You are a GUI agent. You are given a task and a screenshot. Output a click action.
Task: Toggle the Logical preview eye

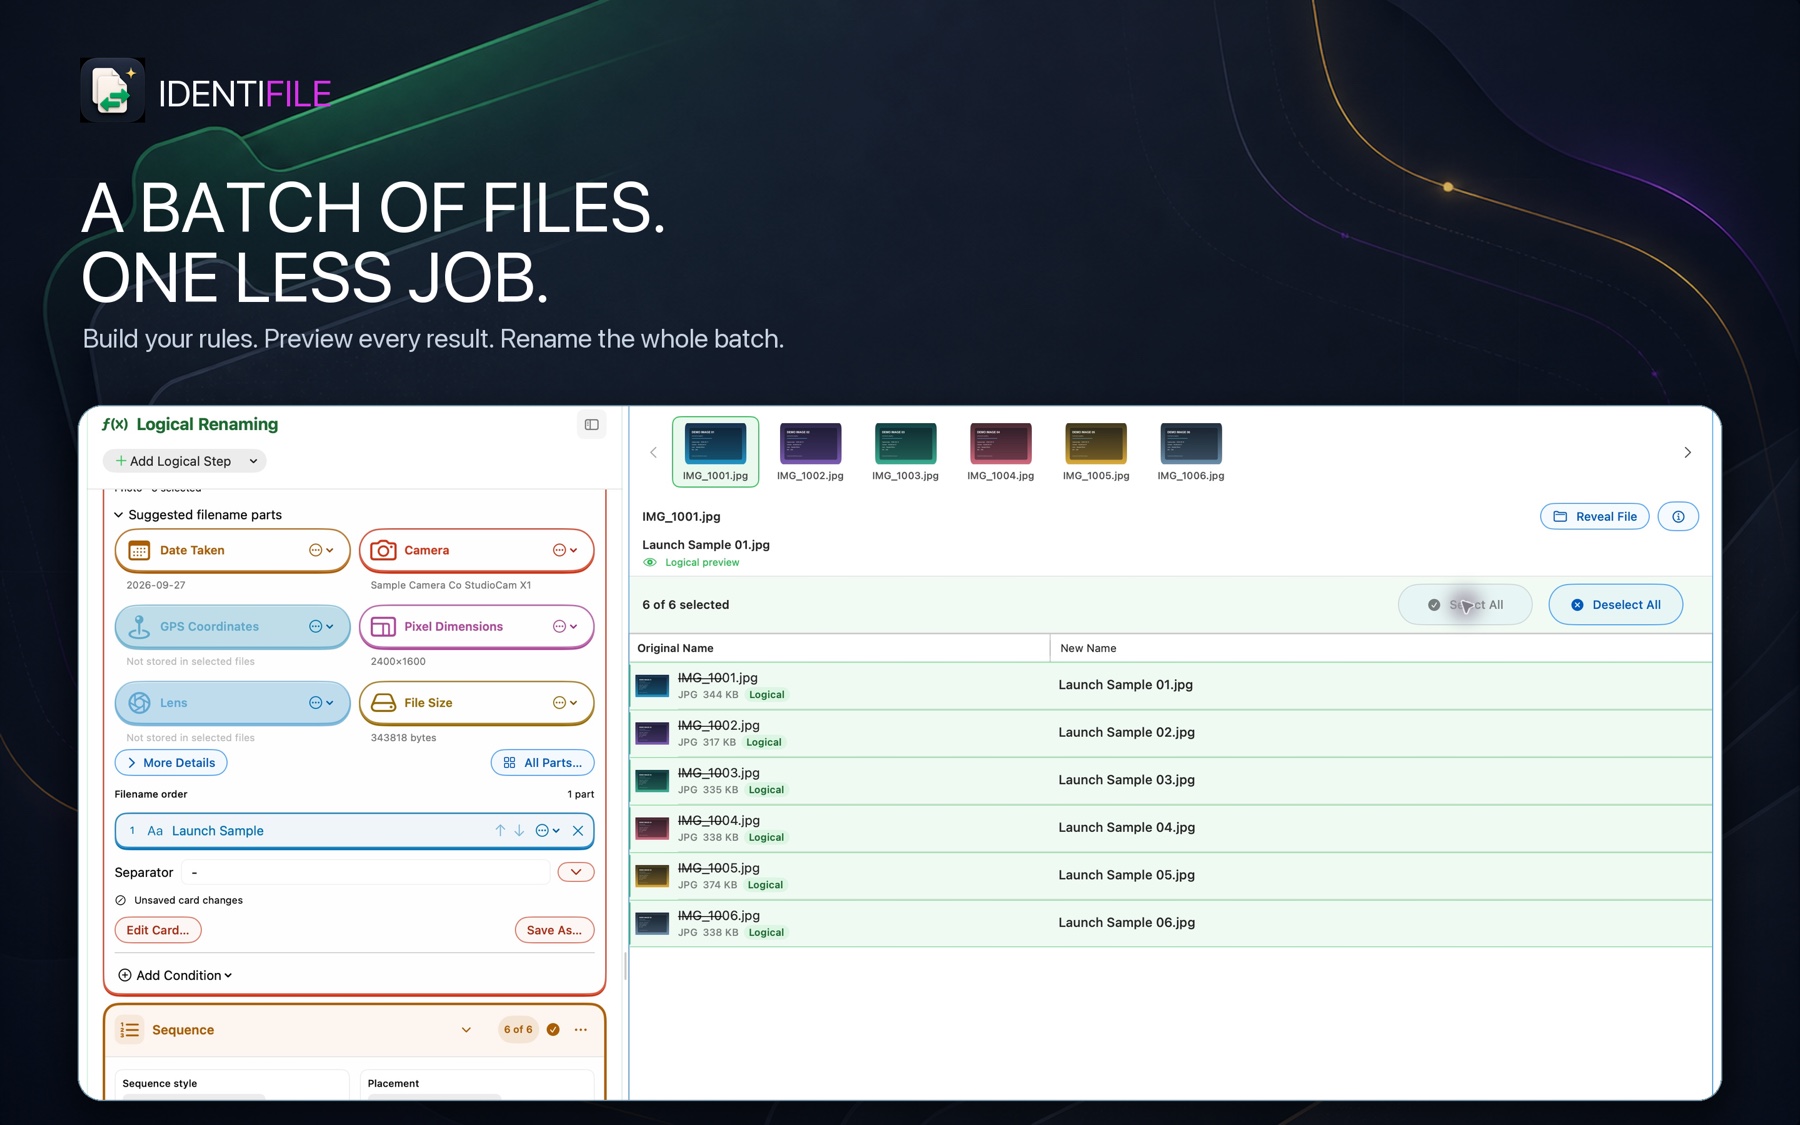click(x=650, y=563)
